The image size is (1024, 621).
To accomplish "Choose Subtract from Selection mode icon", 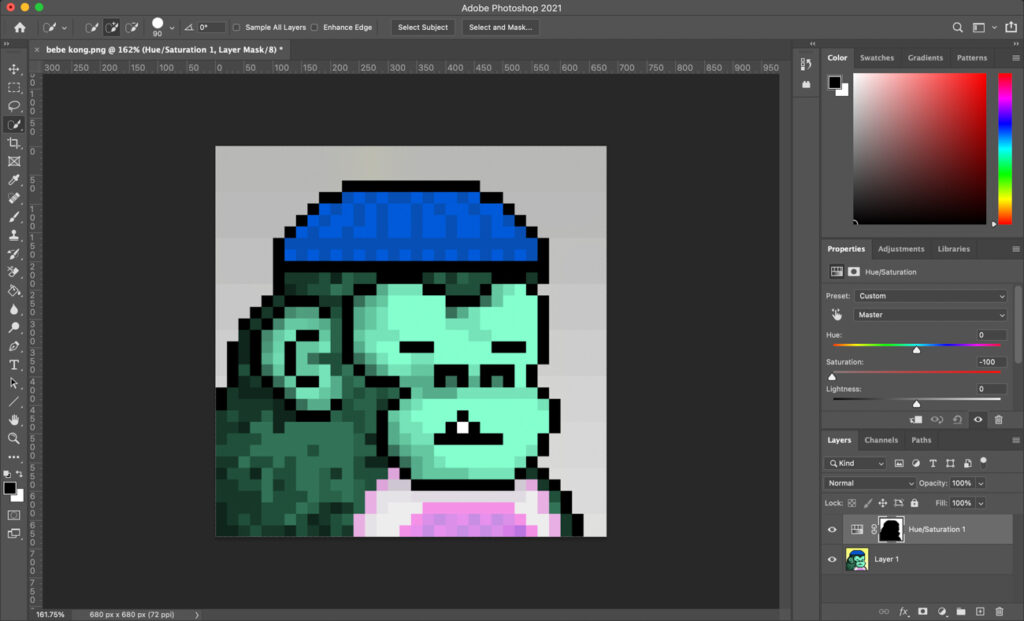I will 132,27.
